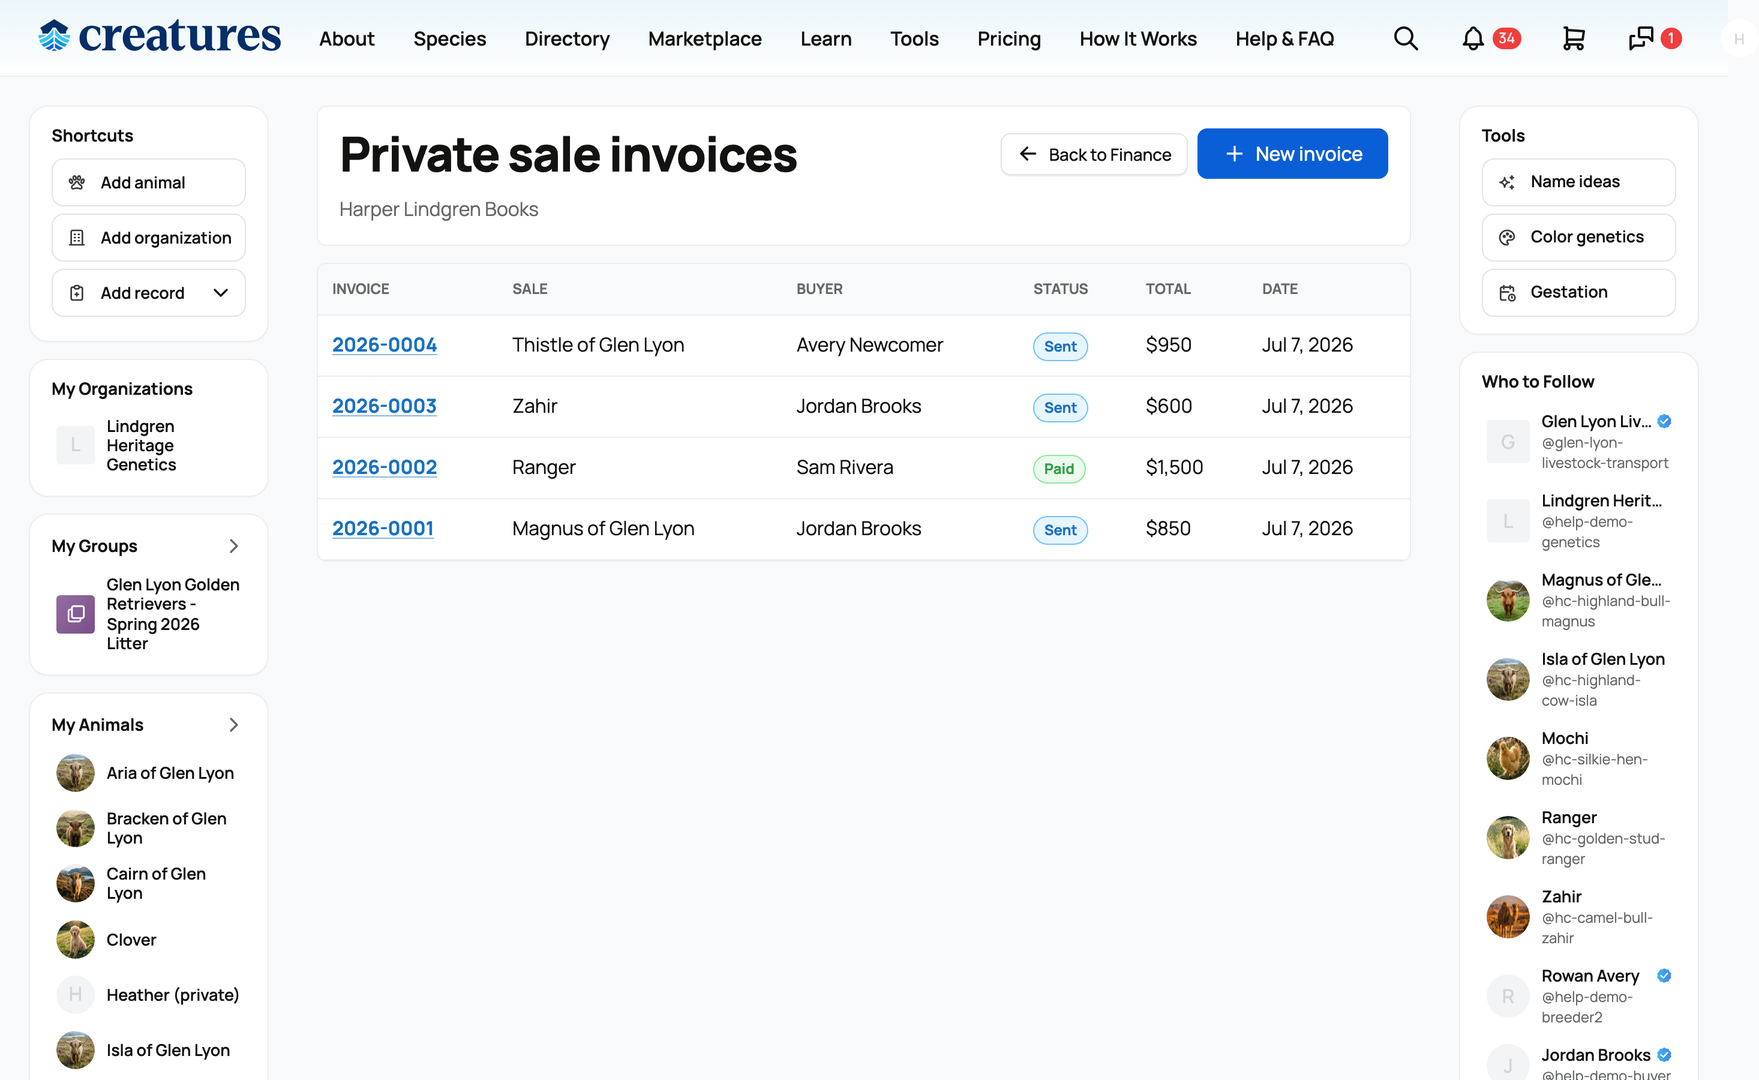Click the Paid status badge for Ranger
Image resolution: width=1759 pixels, height=1080 pixels.
(x=1059, y=468)
